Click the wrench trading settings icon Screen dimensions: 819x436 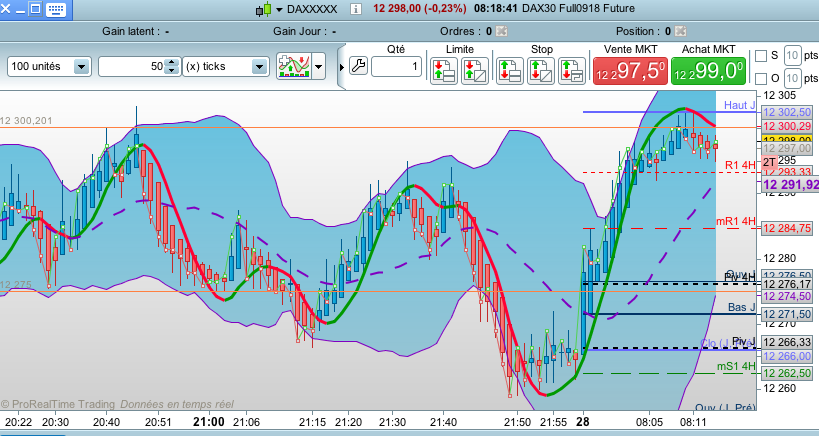click(x=357, y=67)
